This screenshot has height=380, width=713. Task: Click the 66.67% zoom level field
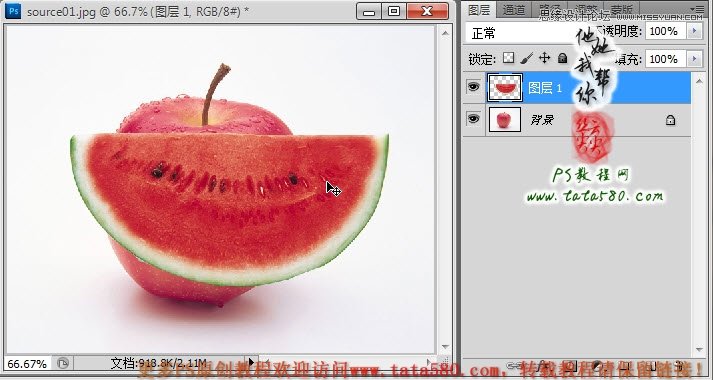27,364
